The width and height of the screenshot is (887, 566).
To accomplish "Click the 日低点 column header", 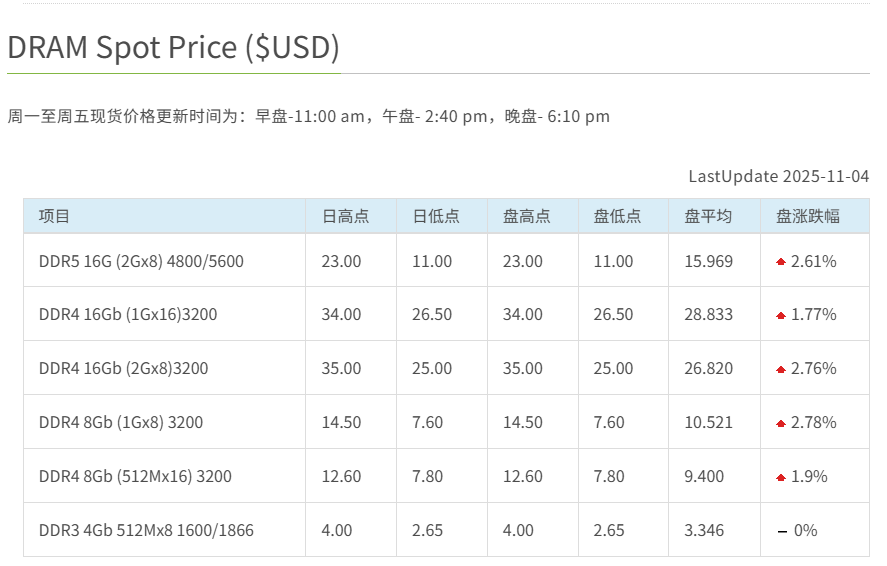I will click(x=436, y=216).
